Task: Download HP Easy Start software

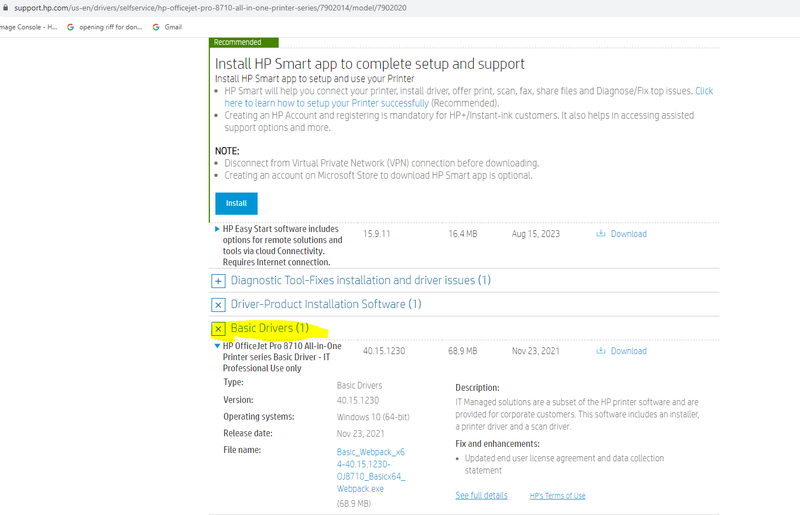Action: [629, 234]
